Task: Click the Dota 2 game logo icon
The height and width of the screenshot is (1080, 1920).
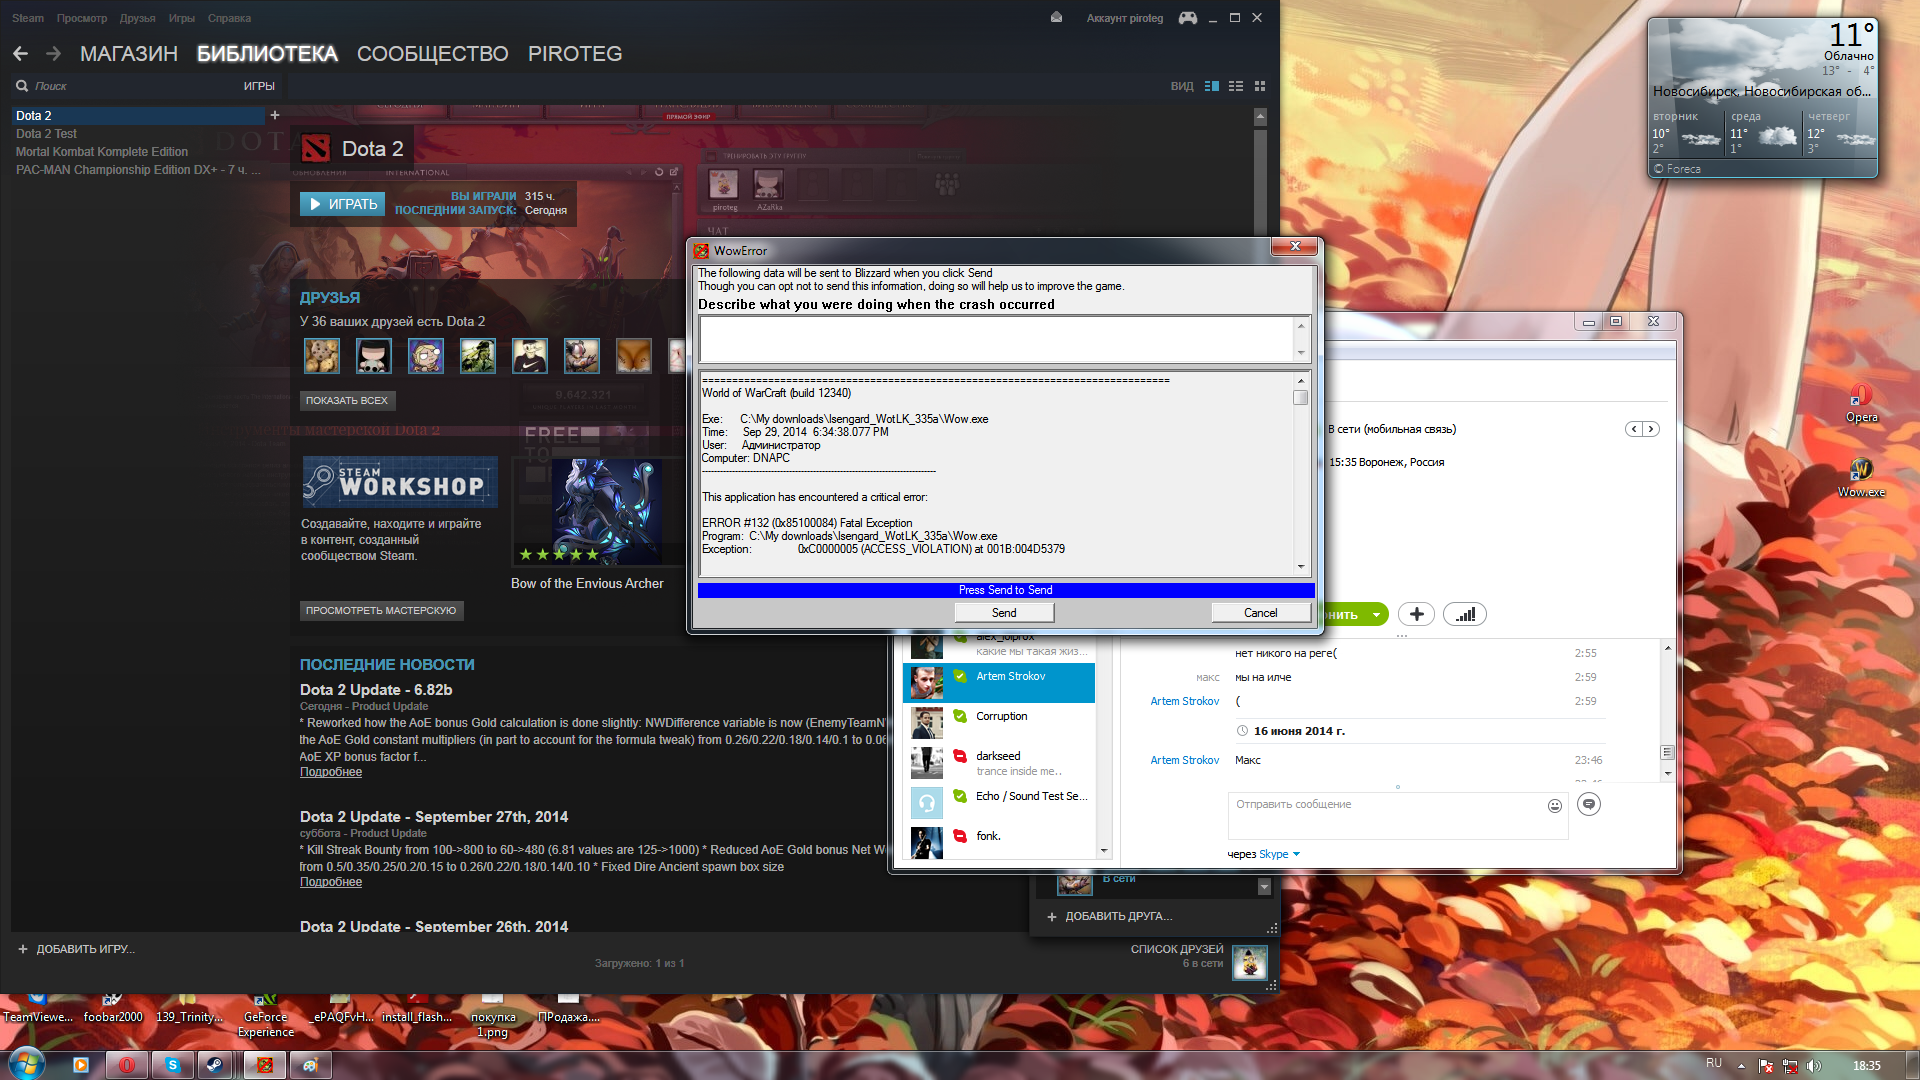Action: pyautogui.click(x=316, y=149)
